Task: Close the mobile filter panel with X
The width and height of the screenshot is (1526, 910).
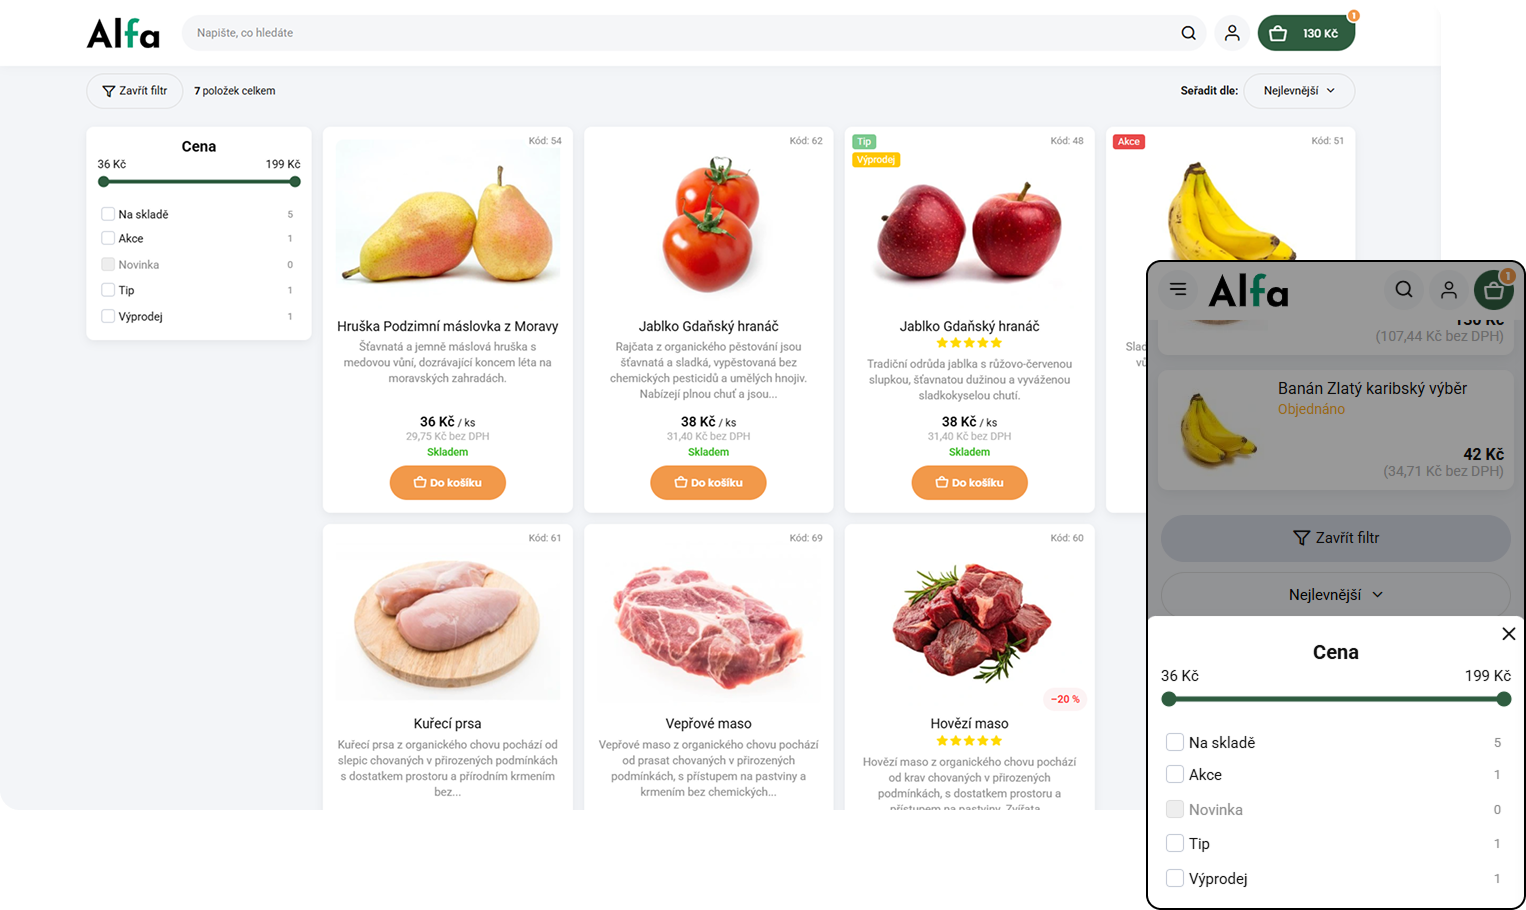Action: click(x=1508, y=634)
